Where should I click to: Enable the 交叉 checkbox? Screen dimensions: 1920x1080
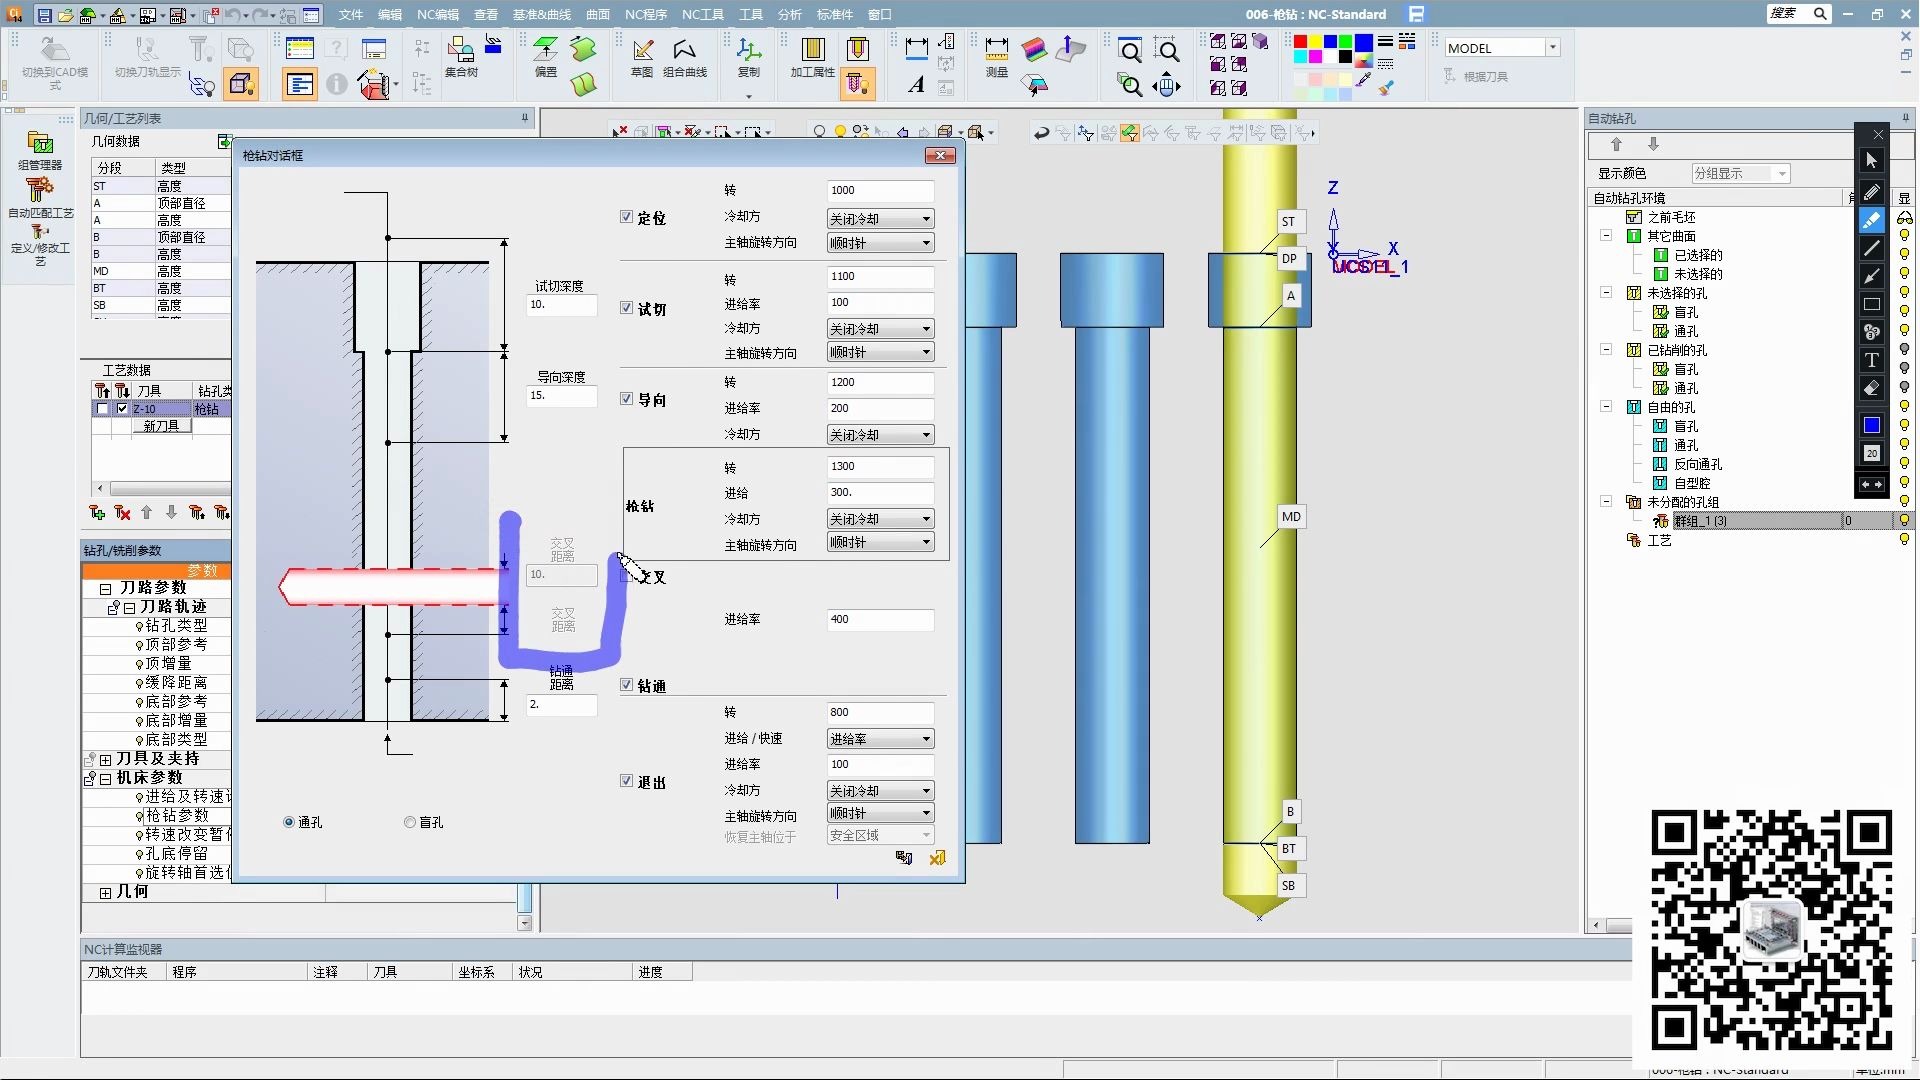[627, 576]
